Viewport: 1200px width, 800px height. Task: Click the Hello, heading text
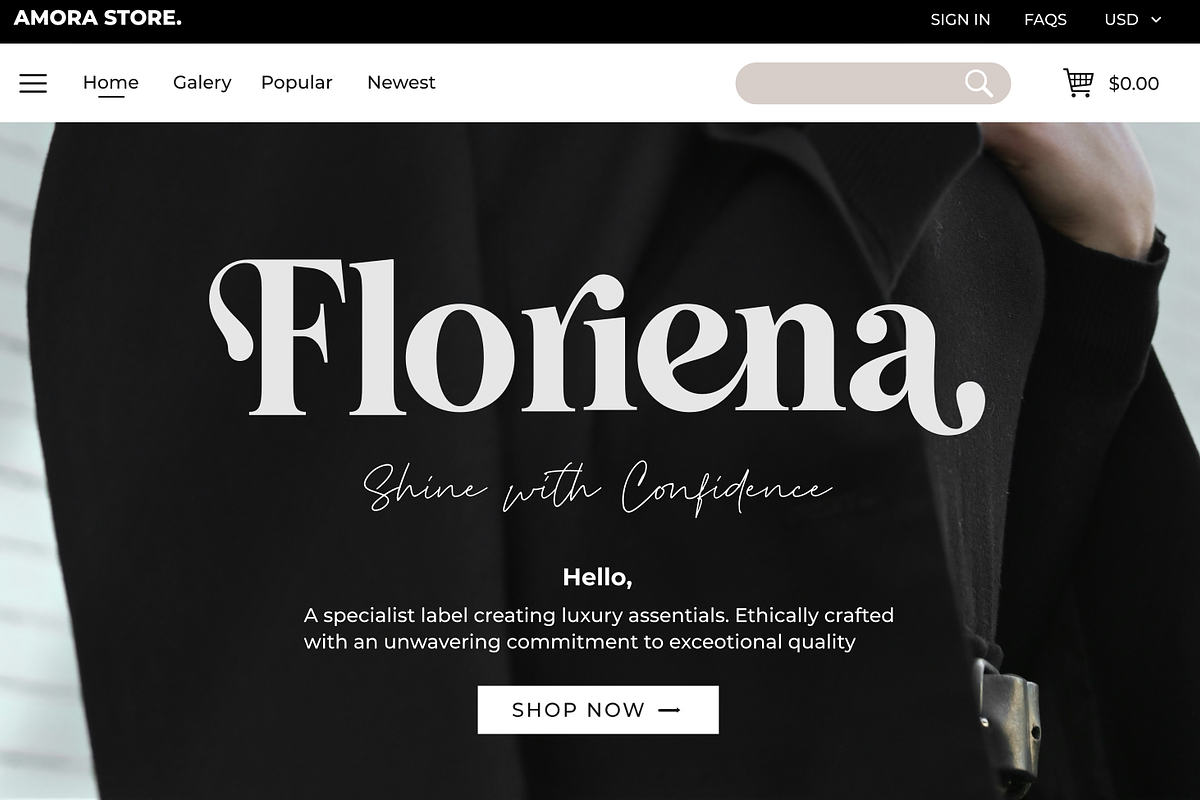point(597,577)
